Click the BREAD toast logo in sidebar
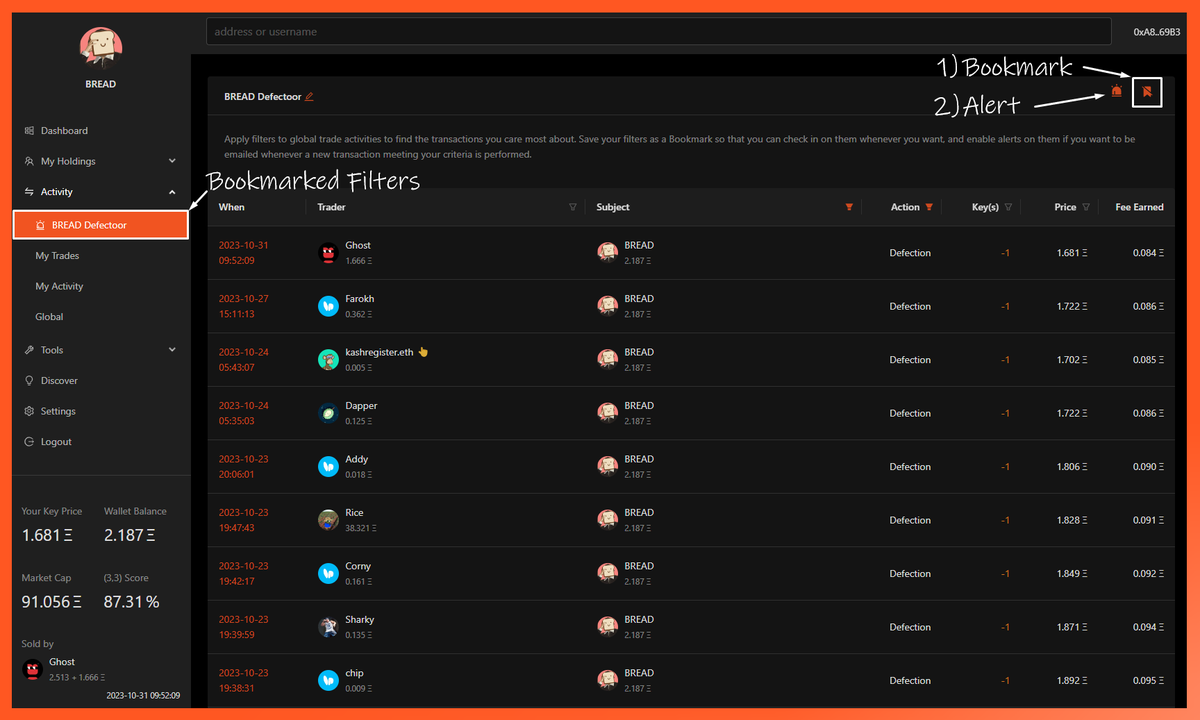1200x720 pixels. [x=101, y=46]
